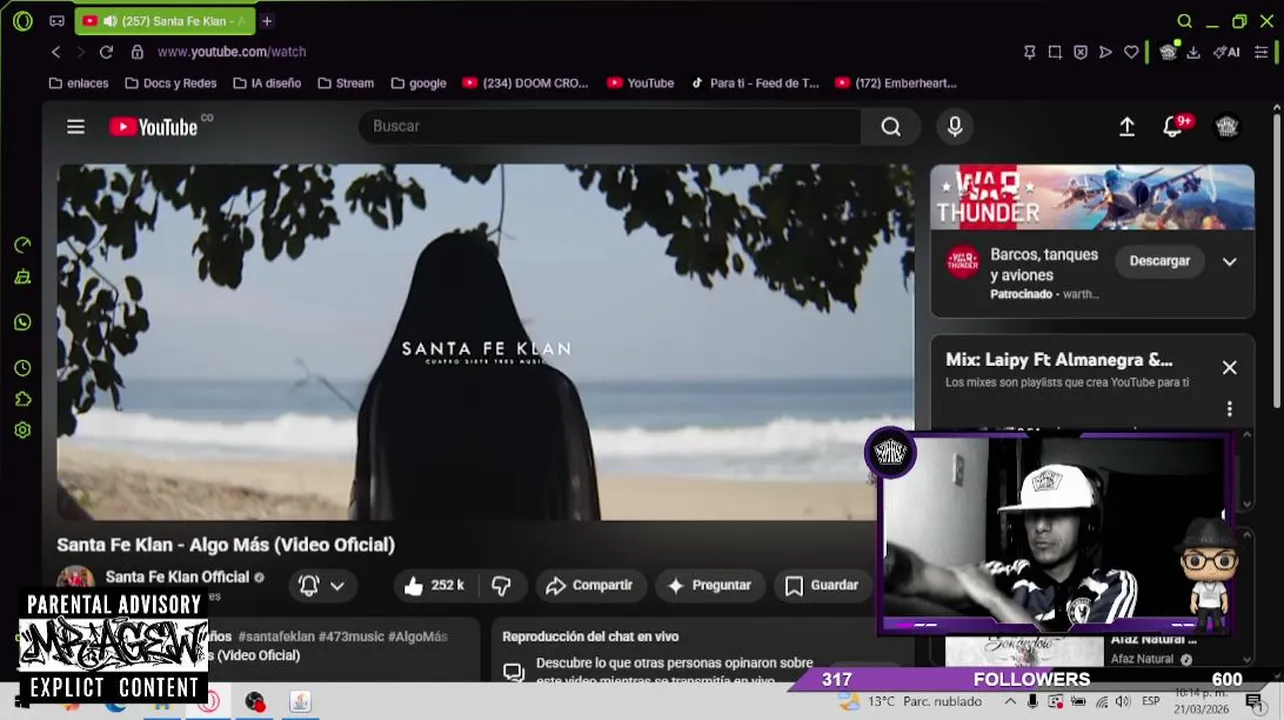This screenshot has width=1284, height=720.
Task: Open the YouTube hamburger guide menu
Action: (76, 126)
